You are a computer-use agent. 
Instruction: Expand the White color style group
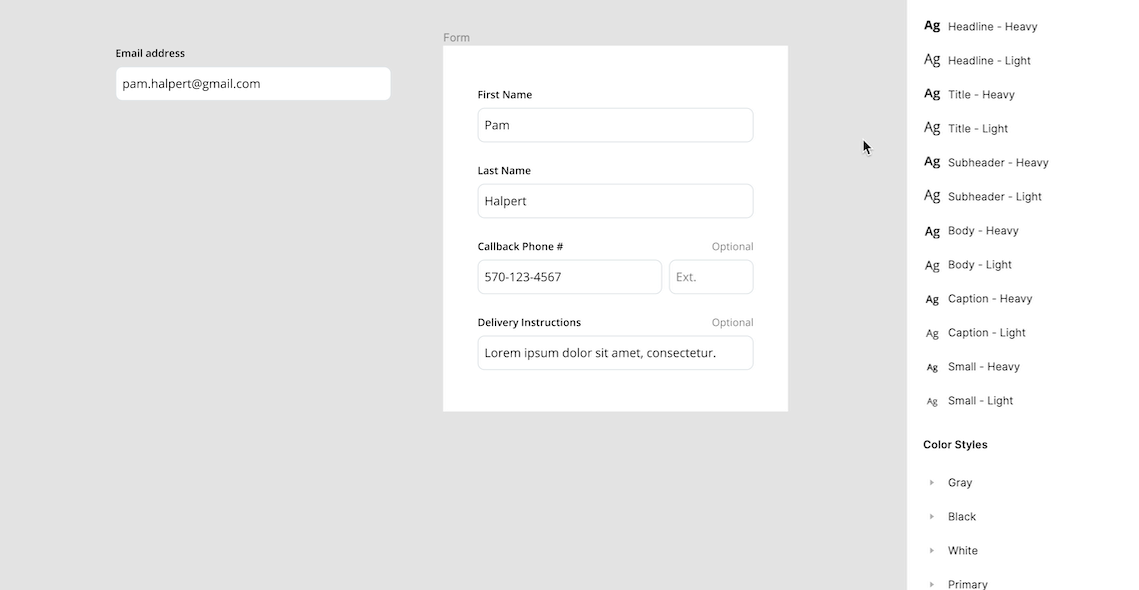932,551
